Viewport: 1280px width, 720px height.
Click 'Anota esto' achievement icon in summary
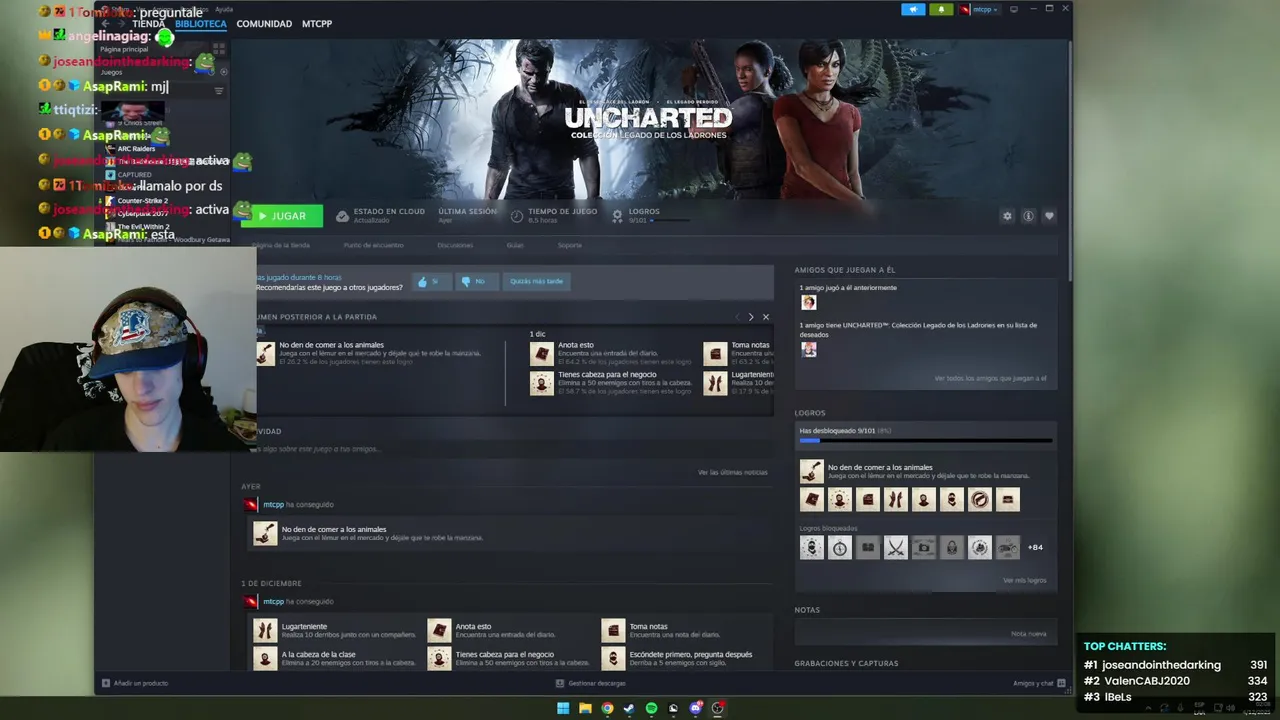pos(541,353)
